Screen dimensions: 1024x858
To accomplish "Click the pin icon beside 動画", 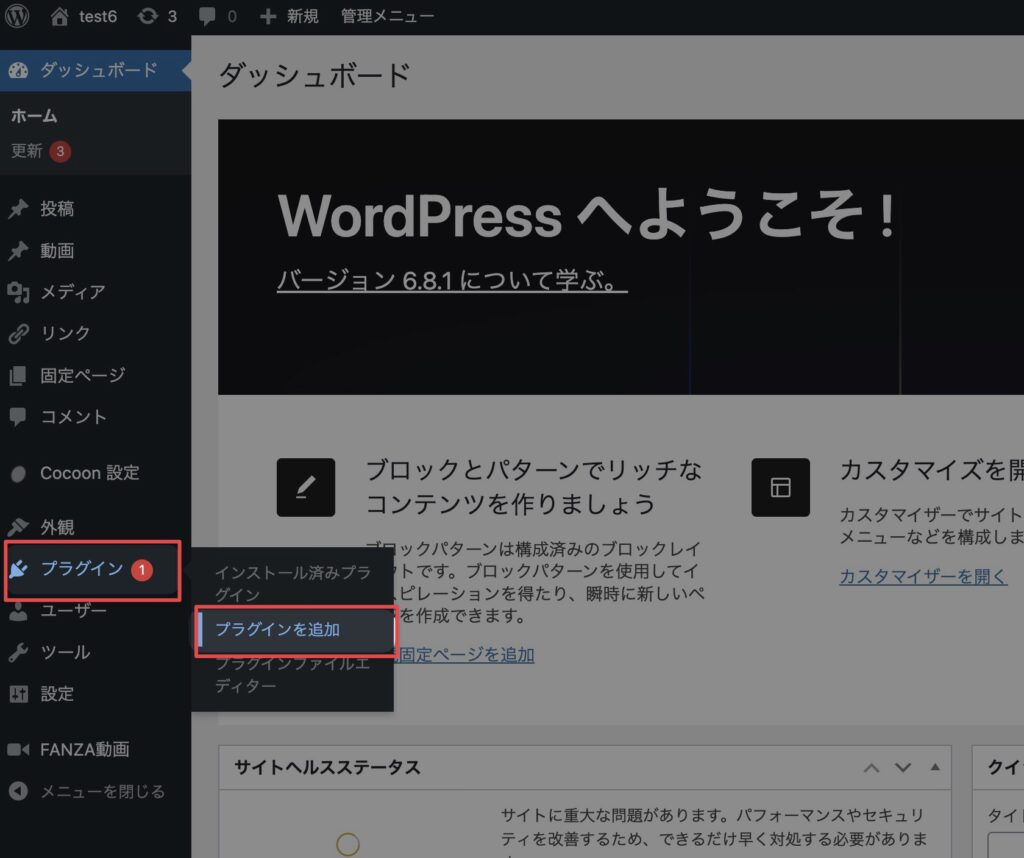I will pyautogui.click(x=18, y=251).
